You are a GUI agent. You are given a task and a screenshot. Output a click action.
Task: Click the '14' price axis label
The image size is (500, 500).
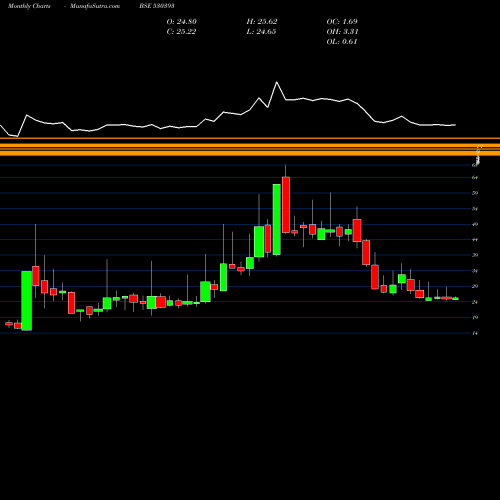pyautogui.click(x=475, y=333)
